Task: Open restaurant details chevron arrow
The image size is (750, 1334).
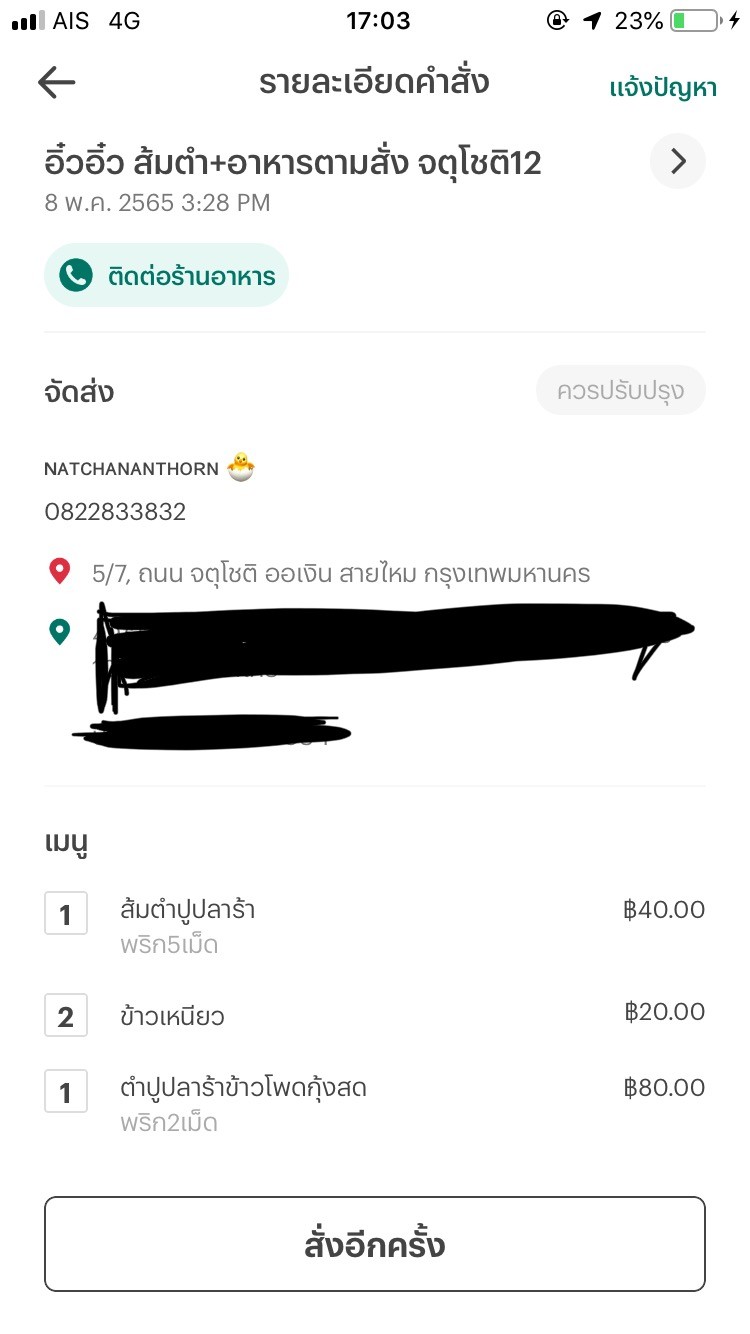Action: point(678,161)
